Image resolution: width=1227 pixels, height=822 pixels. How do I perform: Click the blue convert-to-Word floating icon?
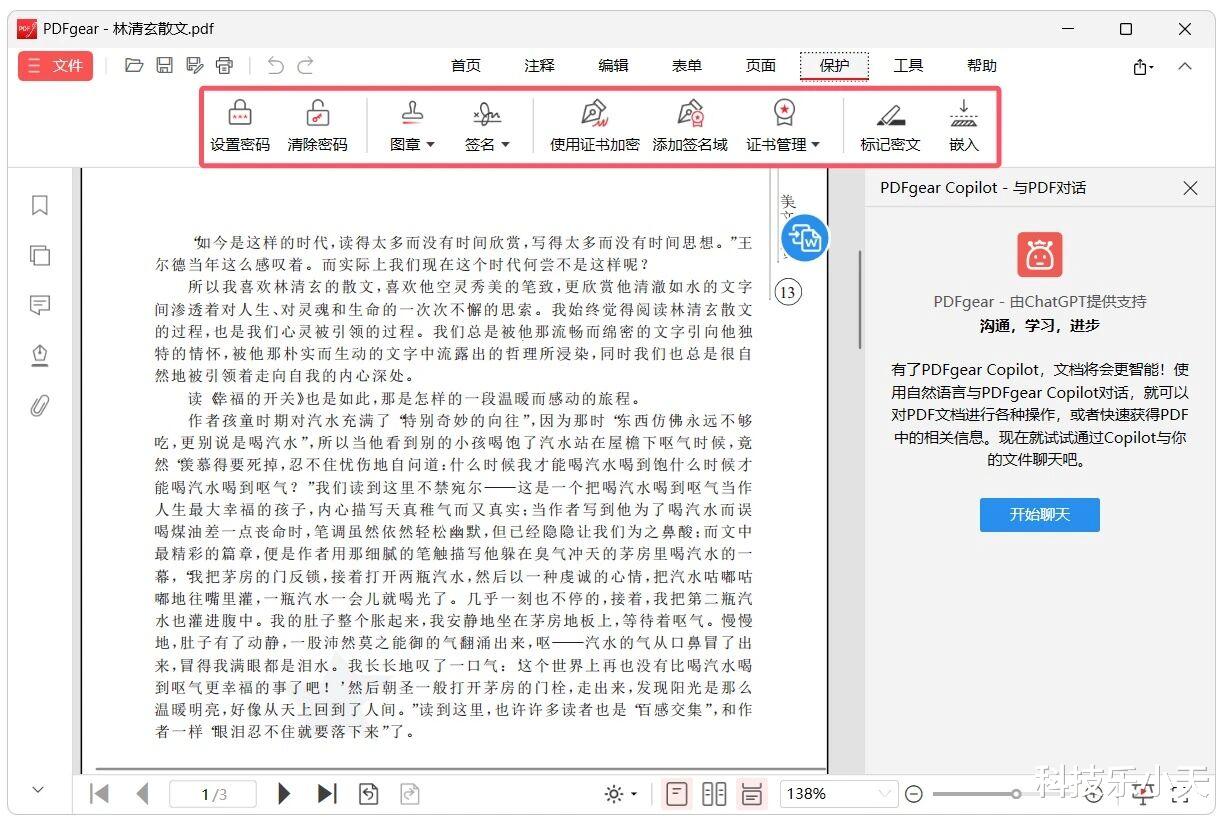pyautogui.click(x=804, y=239)
